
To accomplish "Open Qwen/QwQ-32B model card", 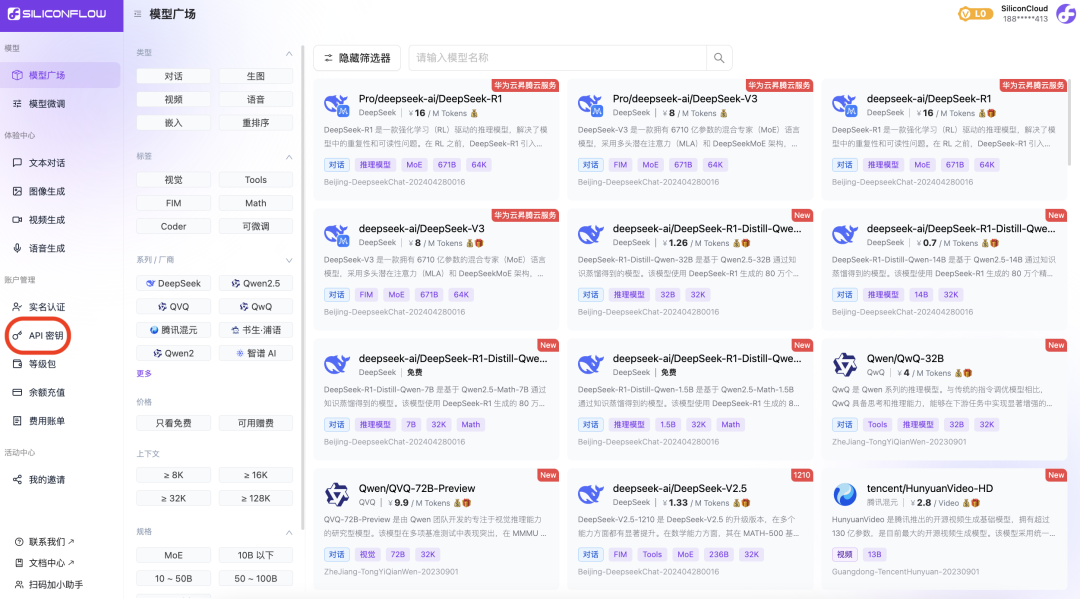I will tap(944, 399).
